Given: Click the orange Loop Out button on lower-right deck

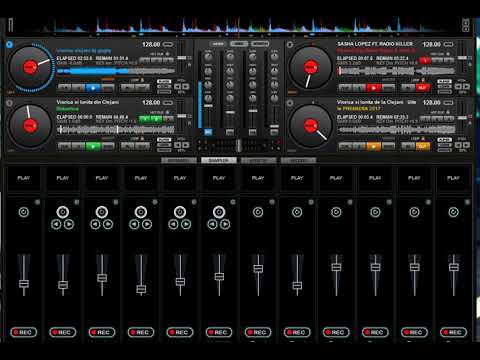Looking at the screenshot, I should pyautogui.click(x=423, y=146).
